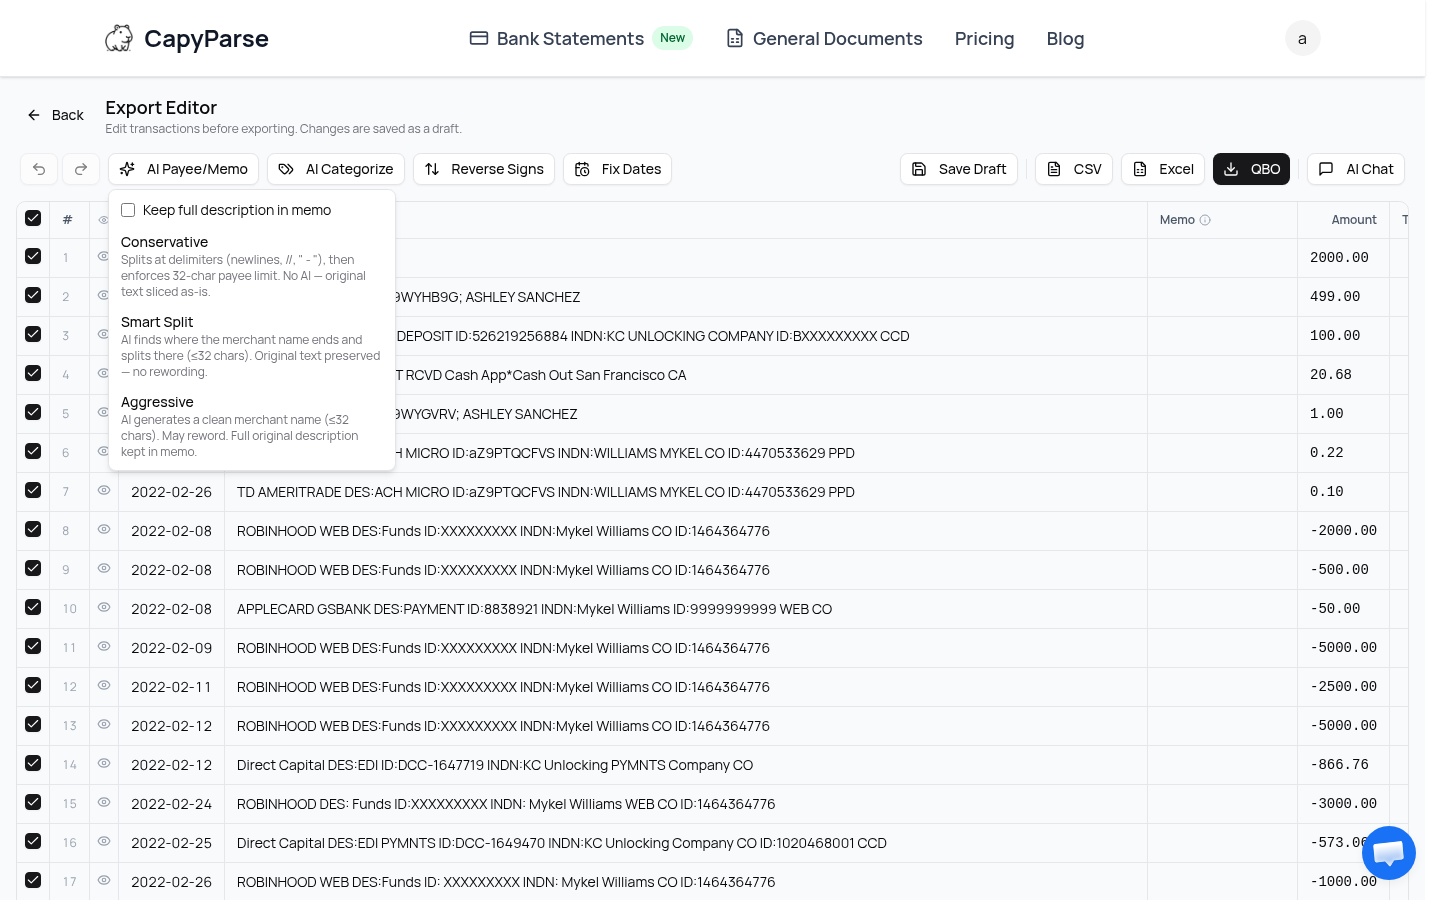This screenshot has width=1440, height=900.
Task: Enable Keep full description in memo
Action: tap(128, 210)
